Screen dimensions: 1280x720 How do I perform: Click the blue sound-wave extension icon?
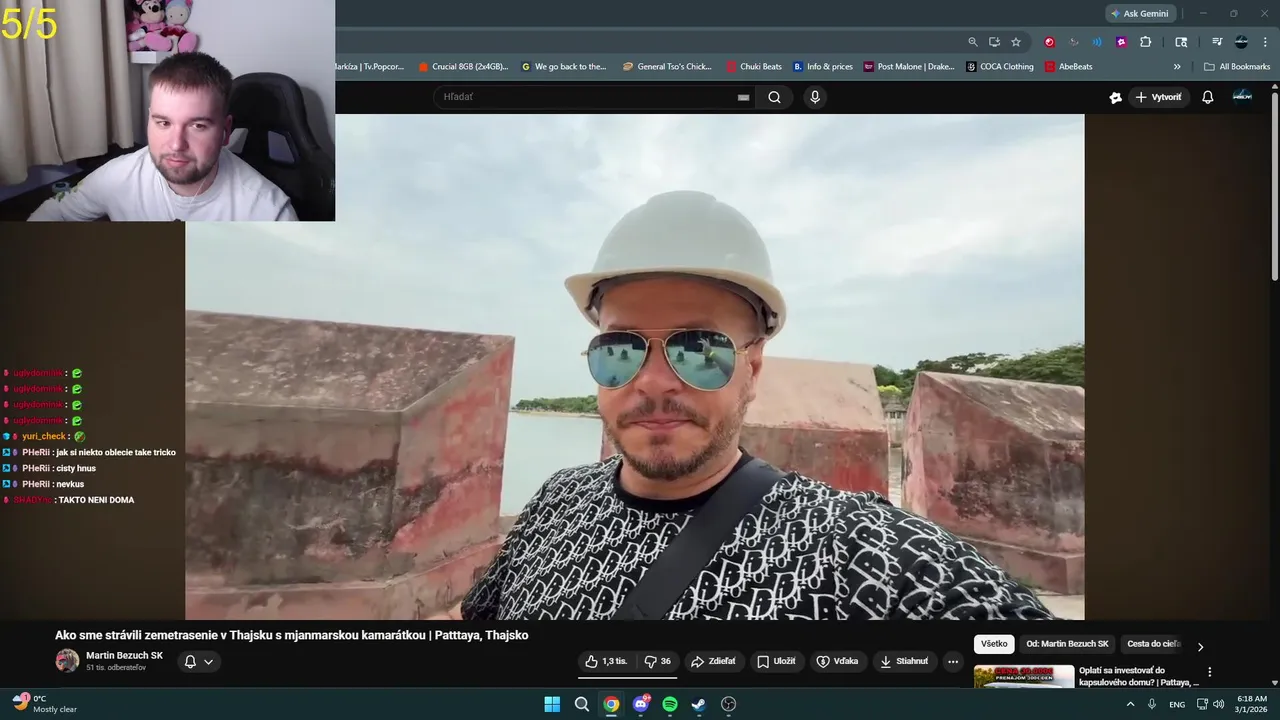tap(1097, 42)
